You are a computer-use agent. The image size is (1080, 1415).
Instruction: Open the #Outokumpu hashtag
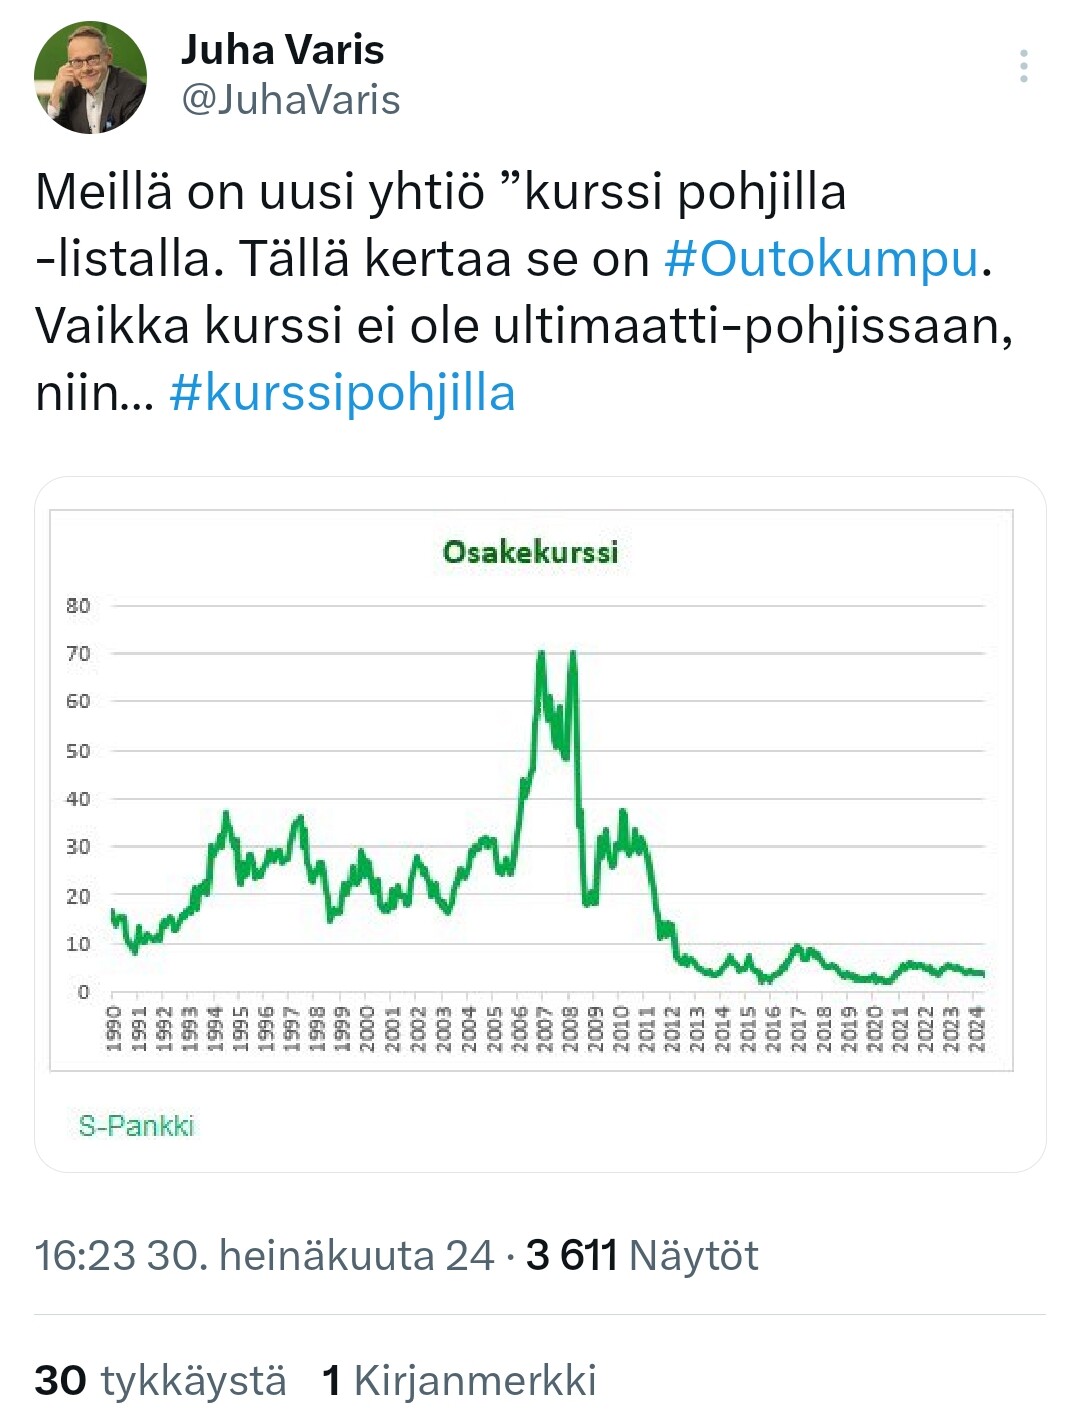click(822, 259)
